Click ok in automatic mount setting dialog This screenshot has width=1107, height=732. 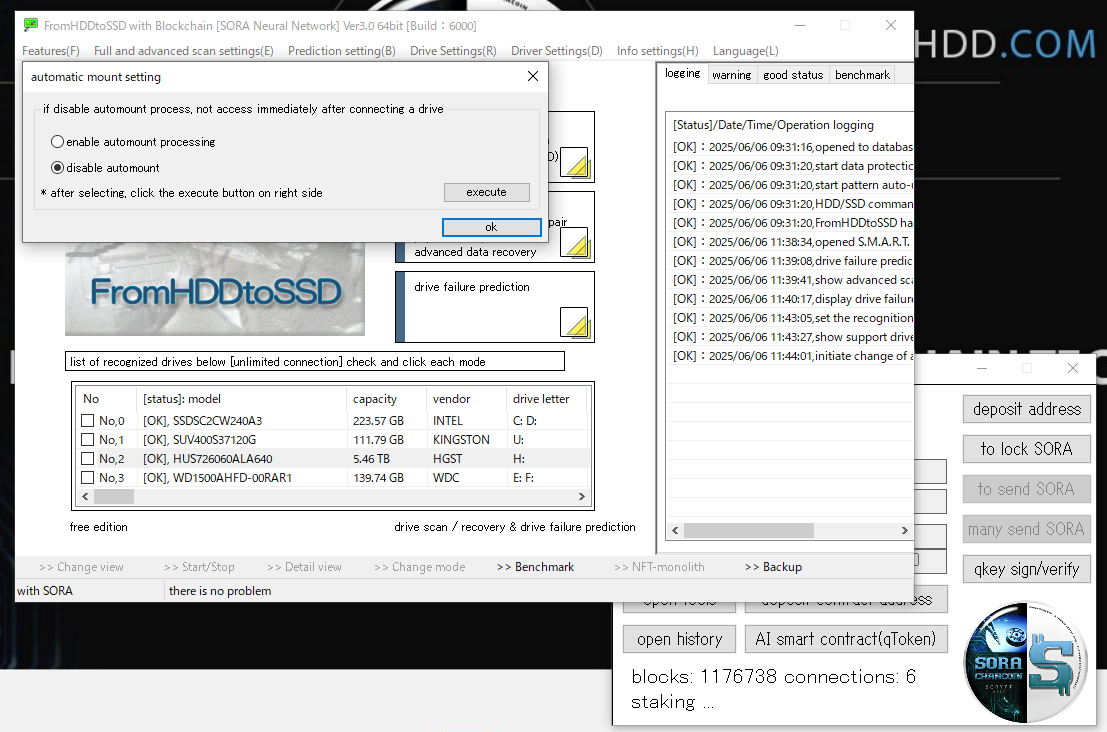(x=491, y=227)
